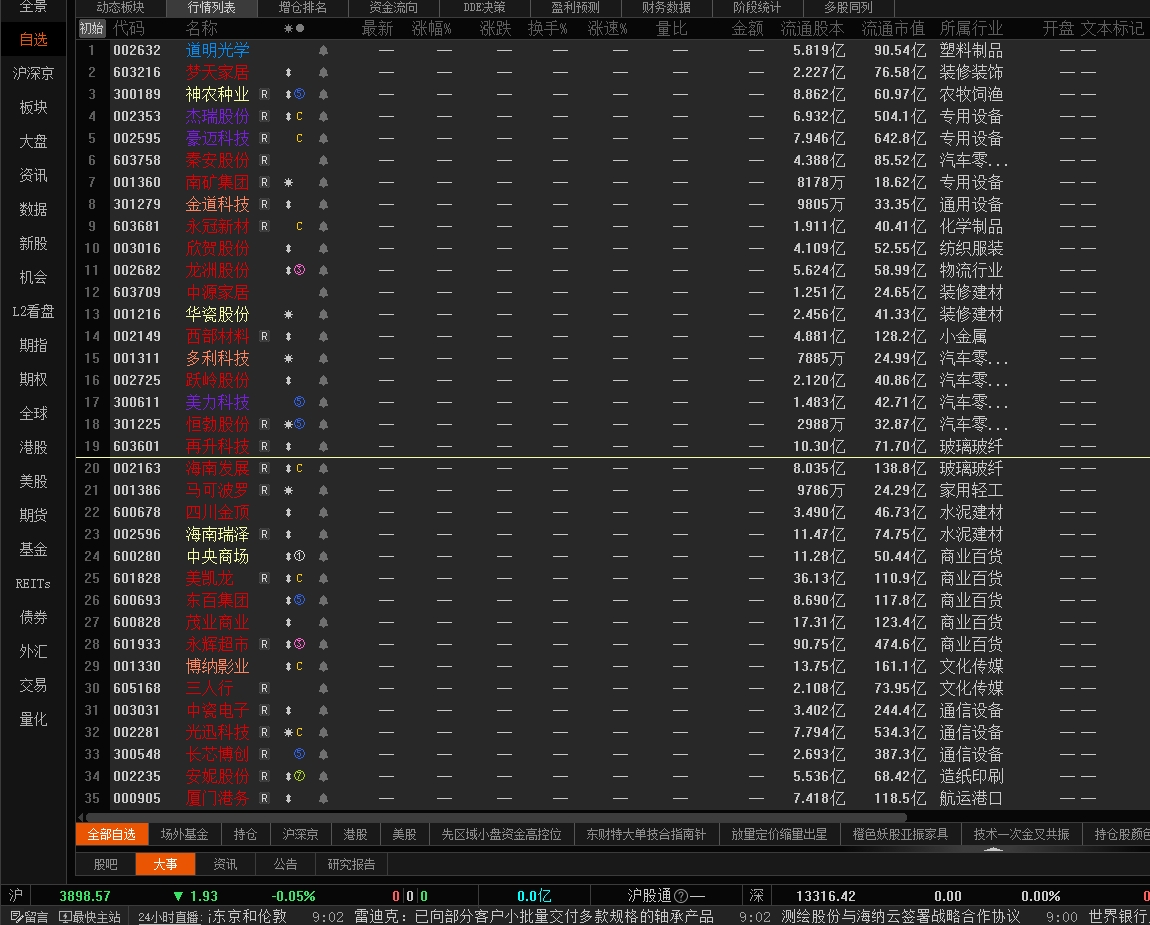
Task: Click the marker column header with asterisk and dot
Action: (x=294, y=29)
